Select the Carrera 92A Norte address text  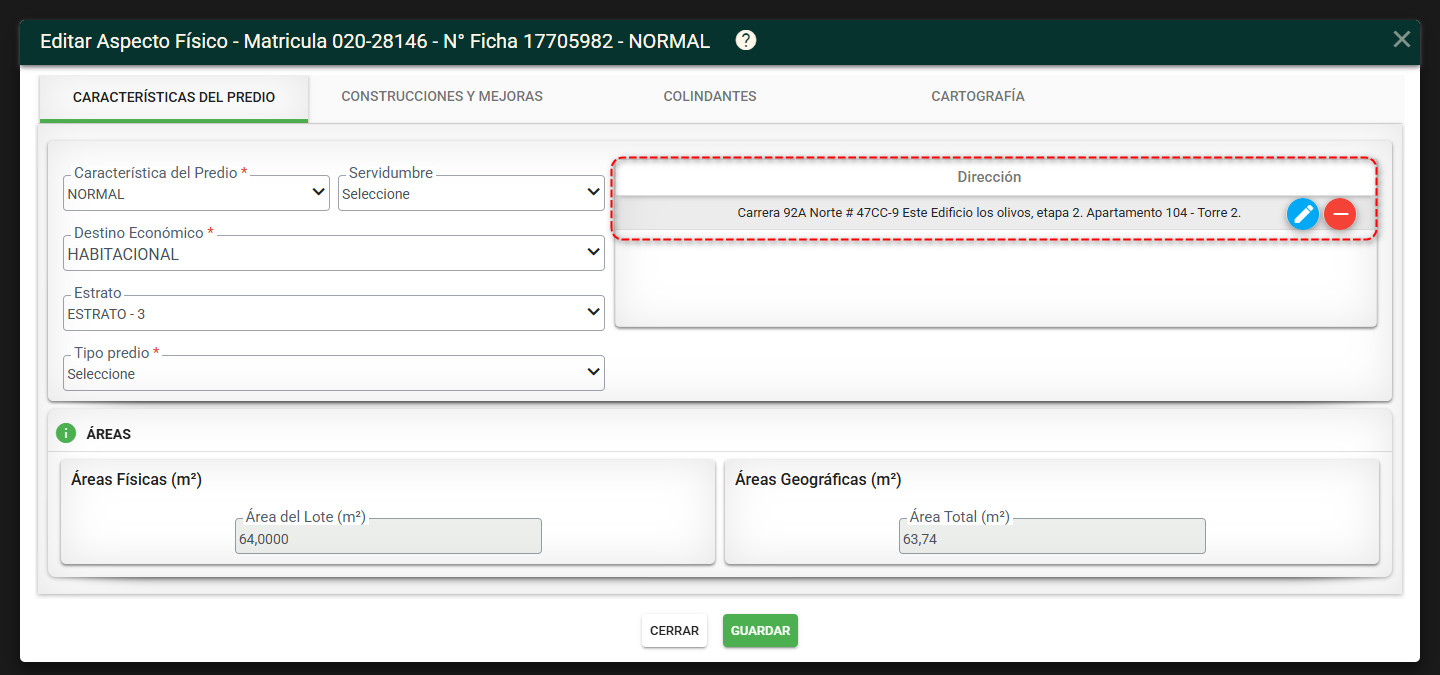989,213
